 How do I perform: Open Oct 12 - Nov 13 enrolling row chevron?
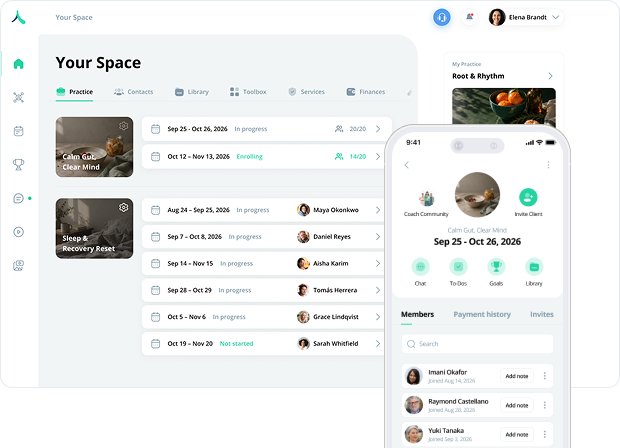[378, 157]
